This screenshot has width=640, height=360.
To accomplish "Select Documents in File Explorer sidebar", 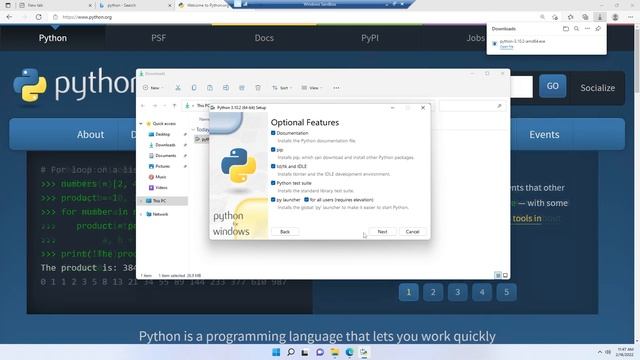I will pos(165,156).
